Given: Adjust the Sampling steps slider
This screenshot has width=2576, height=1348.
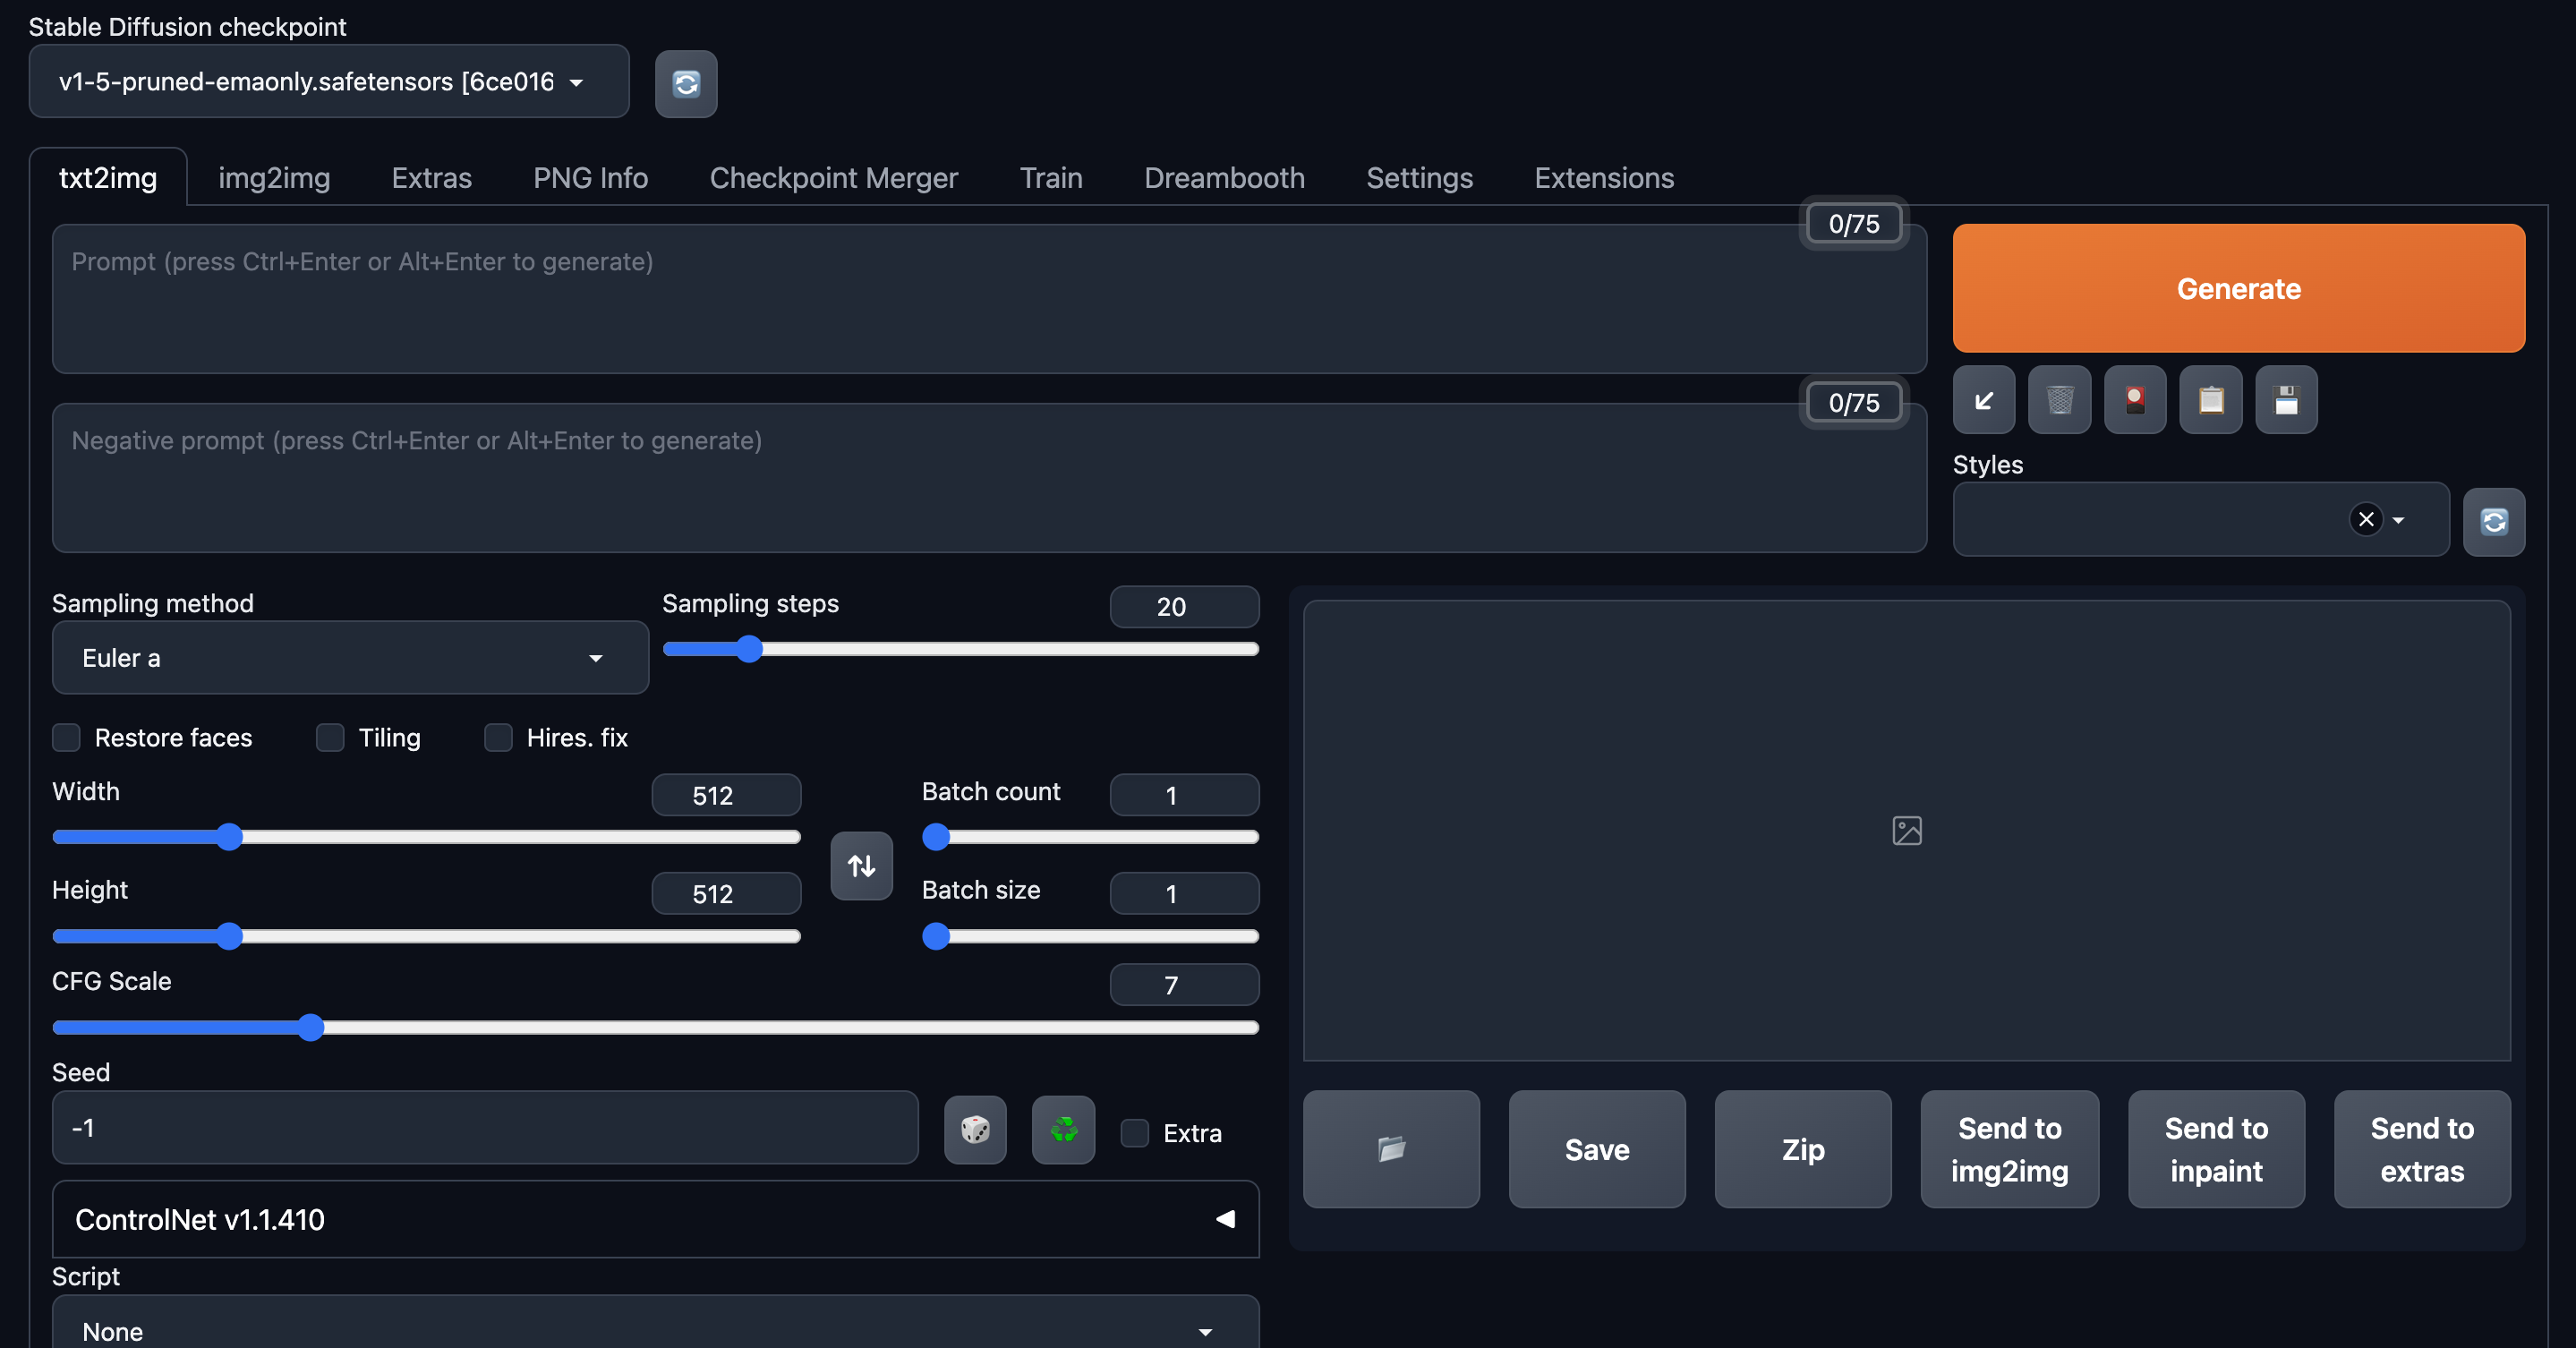Looking at the screenshot, I should tap(960, 649).
